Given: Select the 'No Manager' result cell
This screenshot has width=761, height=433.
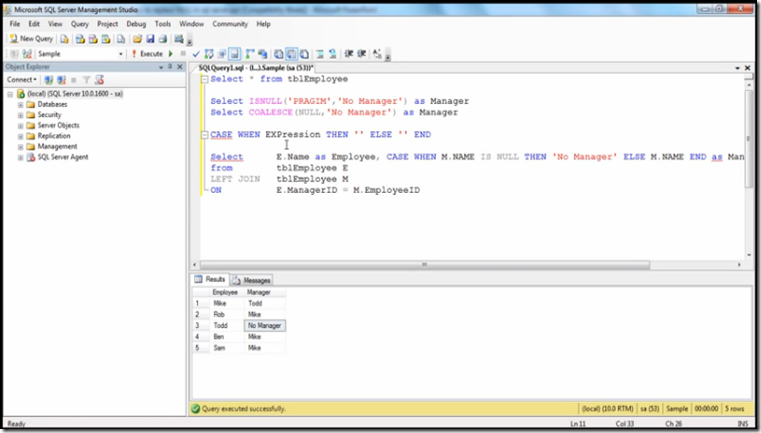Looking at the screenshot, I should click(x=265, y=326).
